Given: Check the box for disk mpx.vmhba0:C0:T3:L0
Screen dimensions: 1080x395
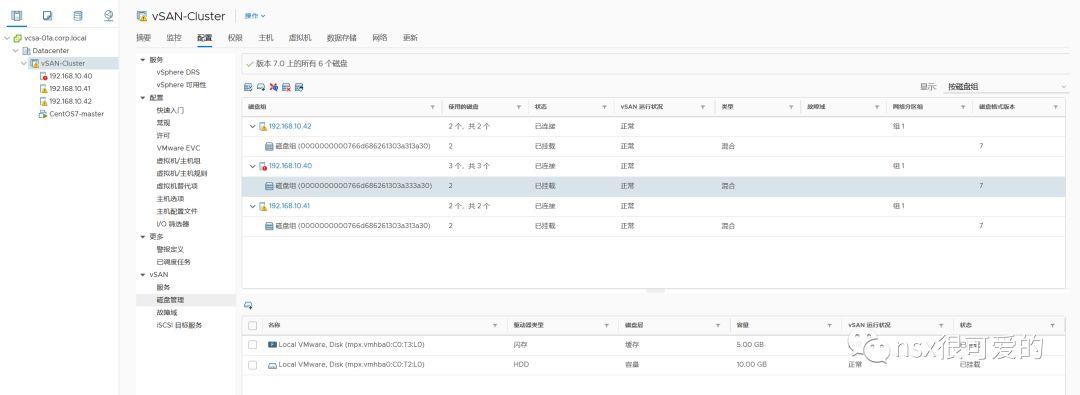Looking at the screenshot, I should click(x=253, y=345).
